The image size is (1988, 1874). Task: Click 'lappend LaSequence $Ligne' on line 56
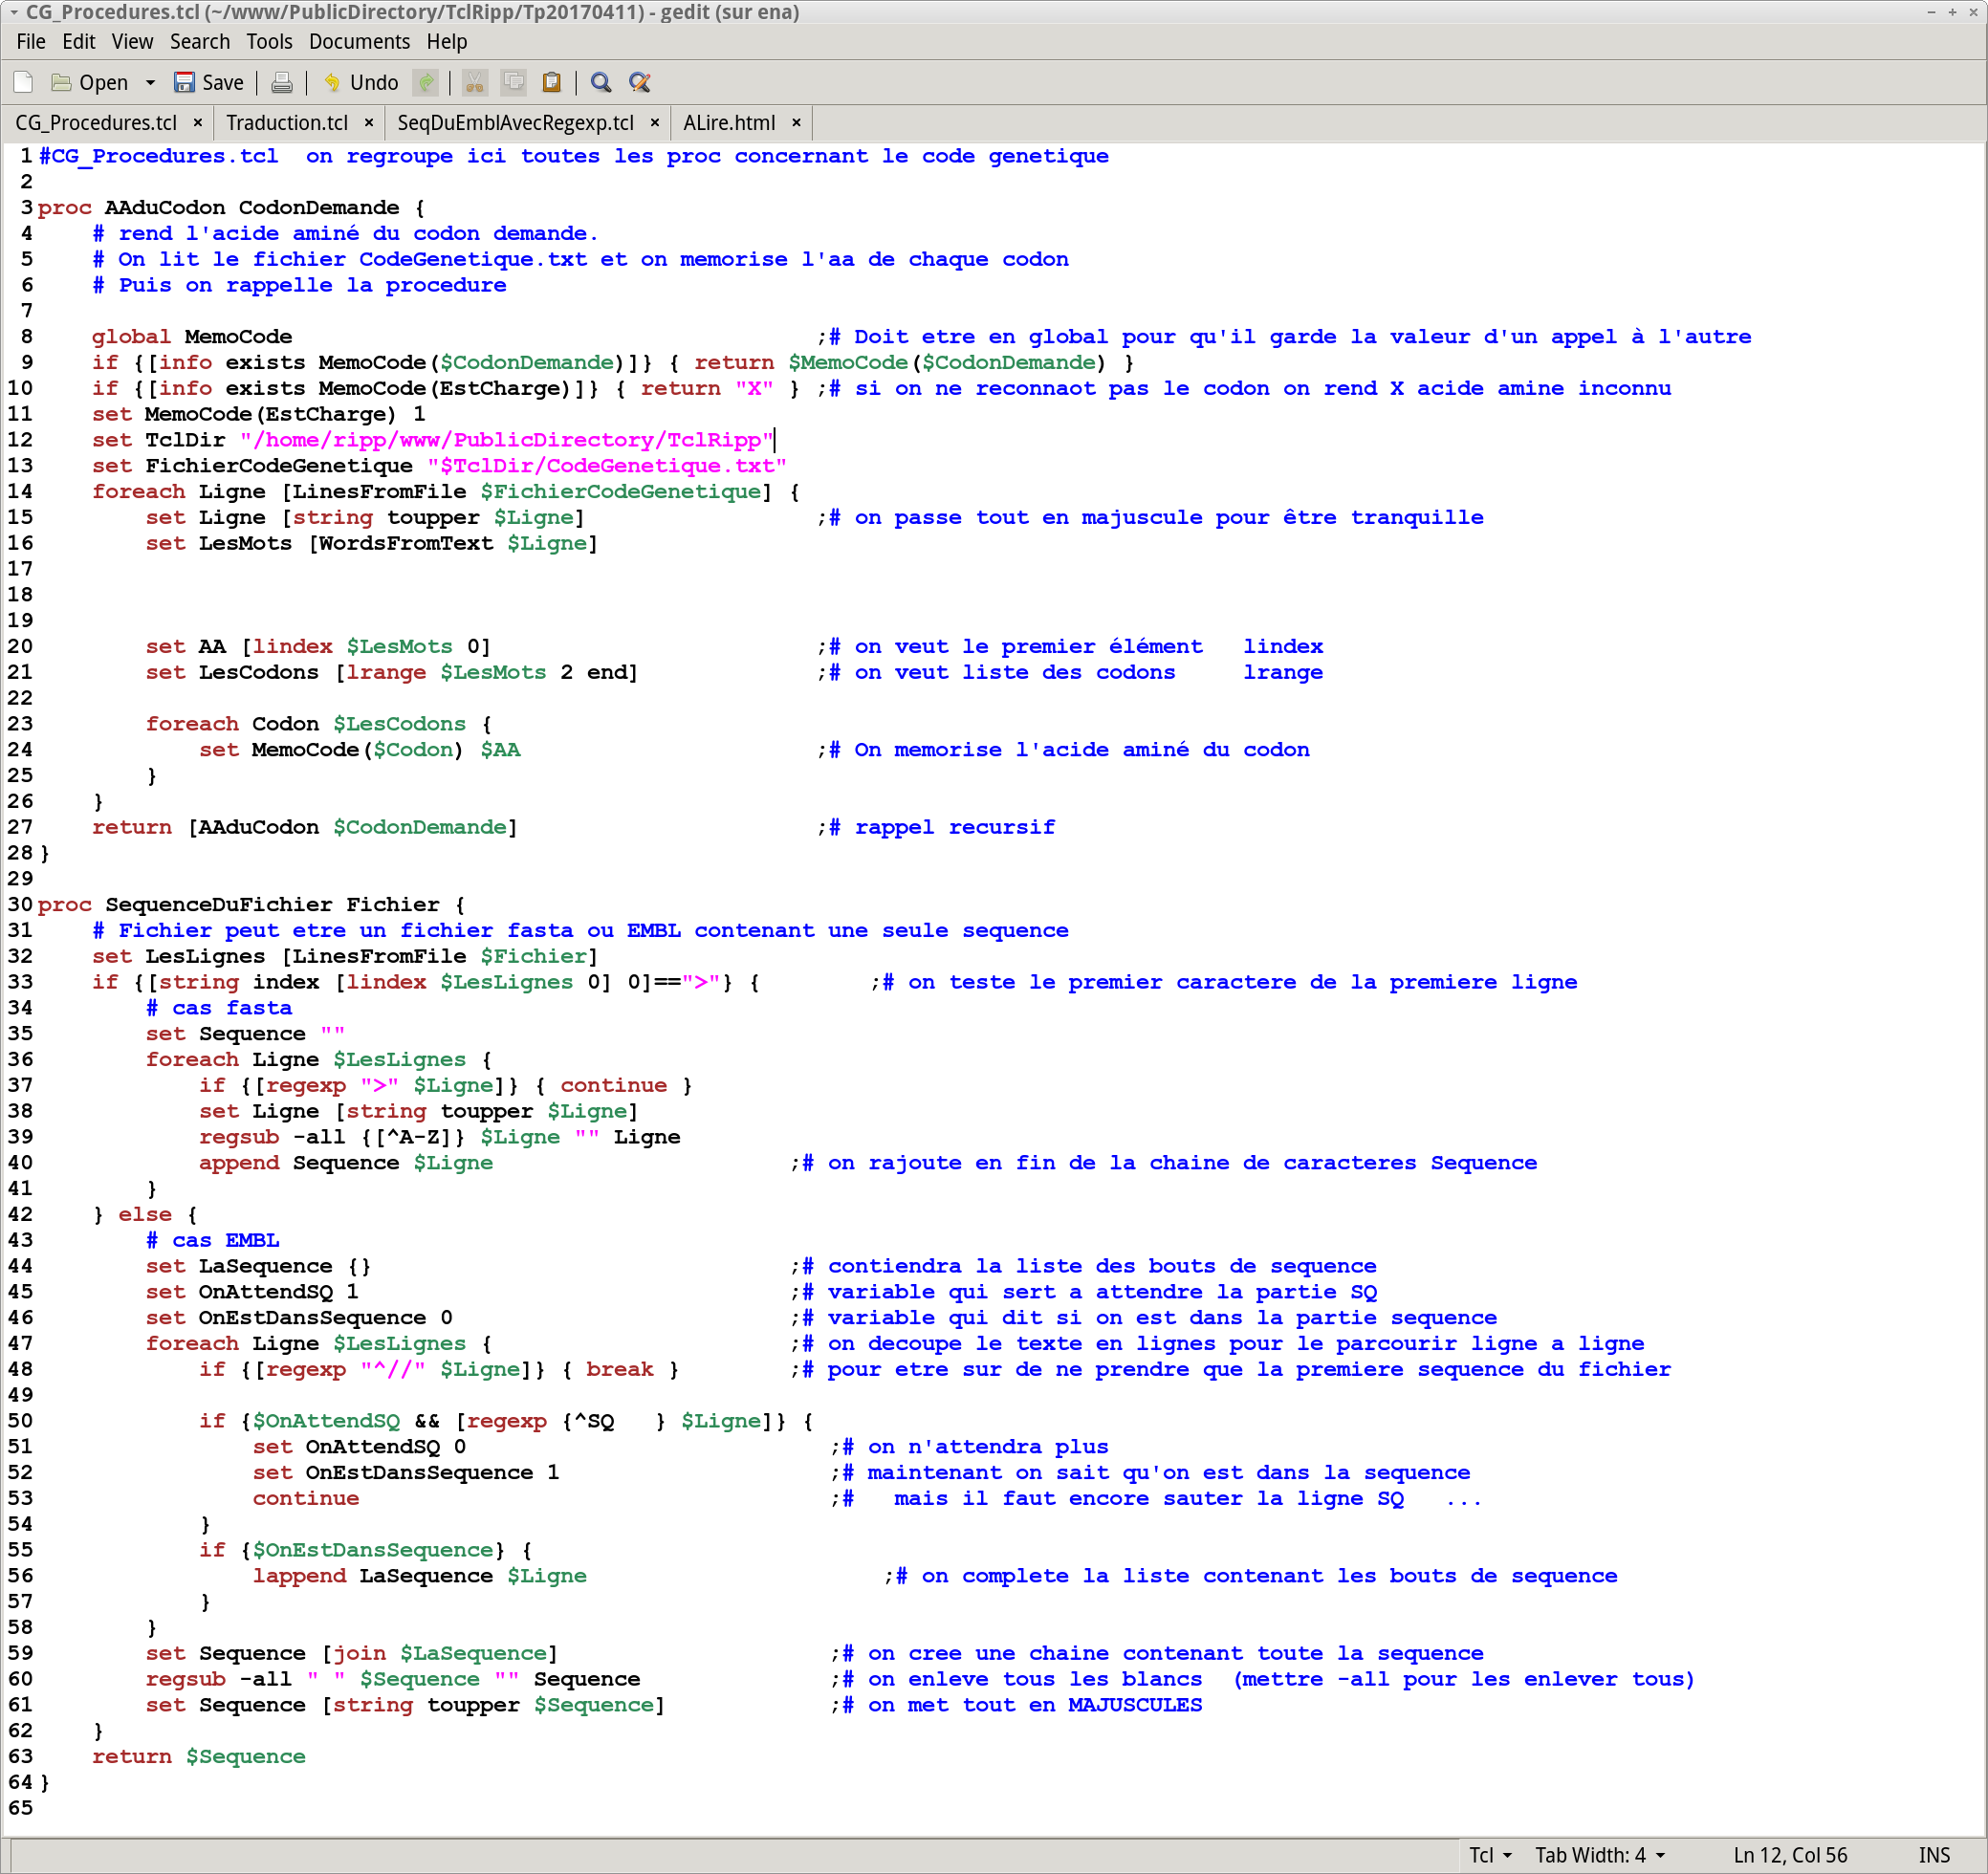pos(420,1576)
